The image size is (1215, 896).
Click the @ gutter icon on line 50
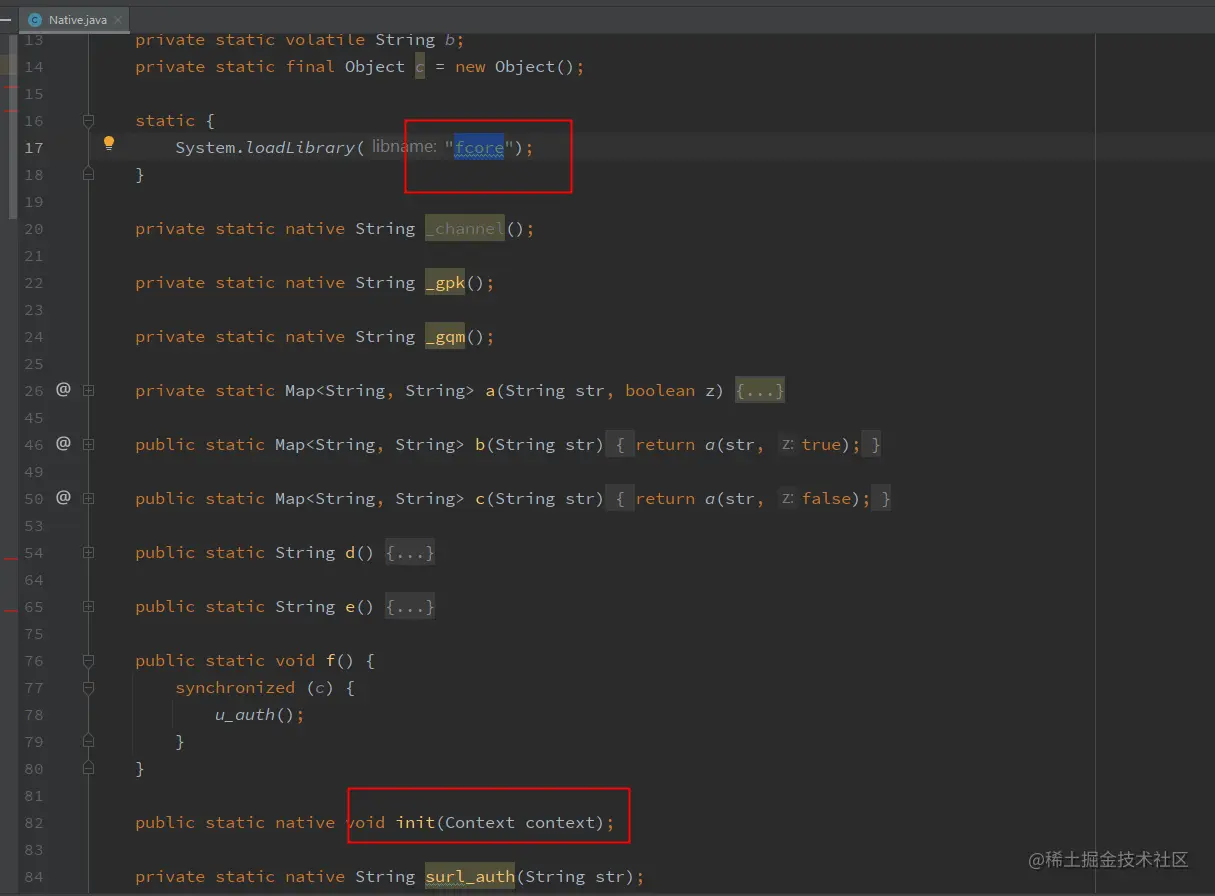click(63, 497)
